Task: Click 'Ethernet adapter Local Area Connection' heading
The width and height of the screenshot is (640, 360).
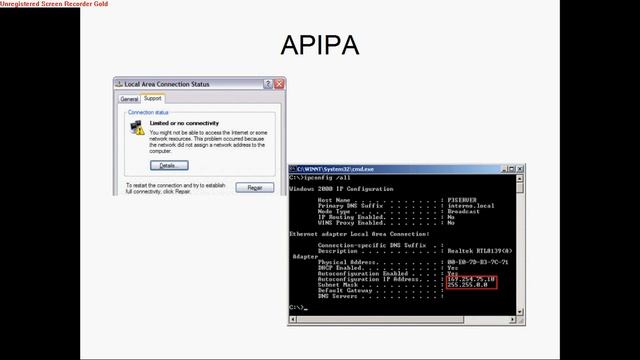Action: (359, 234)
